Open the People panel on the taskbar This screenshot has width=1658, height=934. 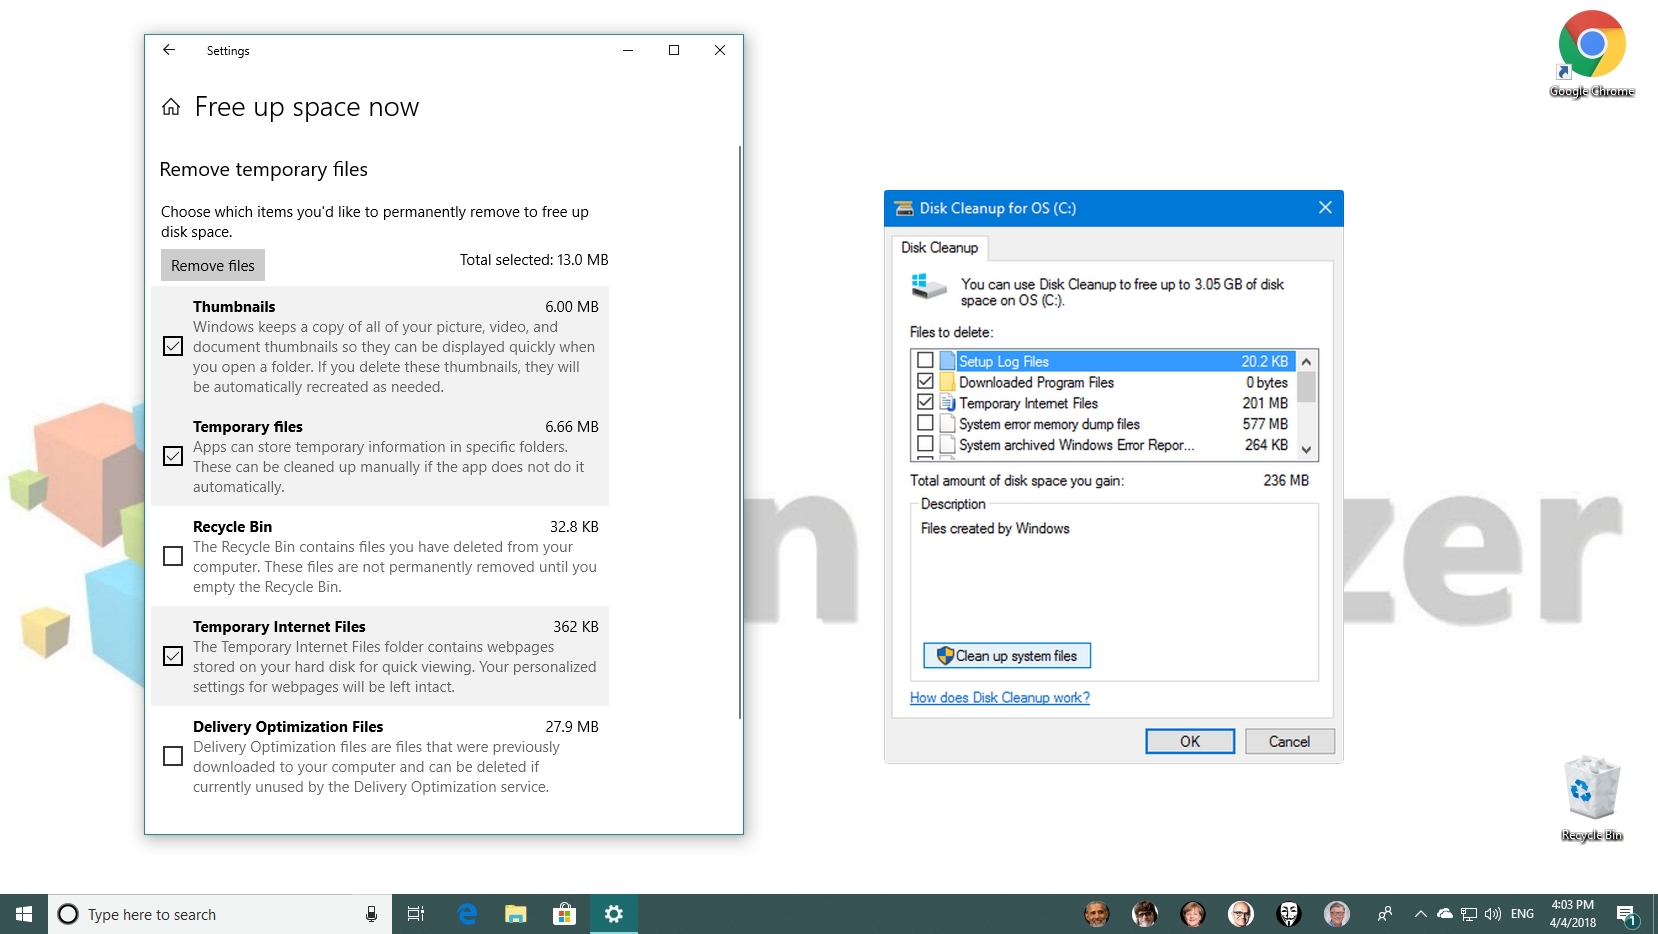(x=1385, y=914)
